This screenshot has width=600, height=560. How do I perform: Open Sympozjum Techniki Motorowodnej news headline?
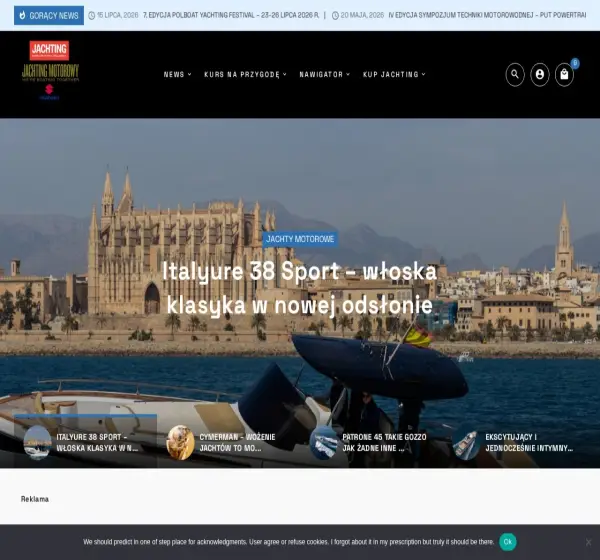click(487, 15)
